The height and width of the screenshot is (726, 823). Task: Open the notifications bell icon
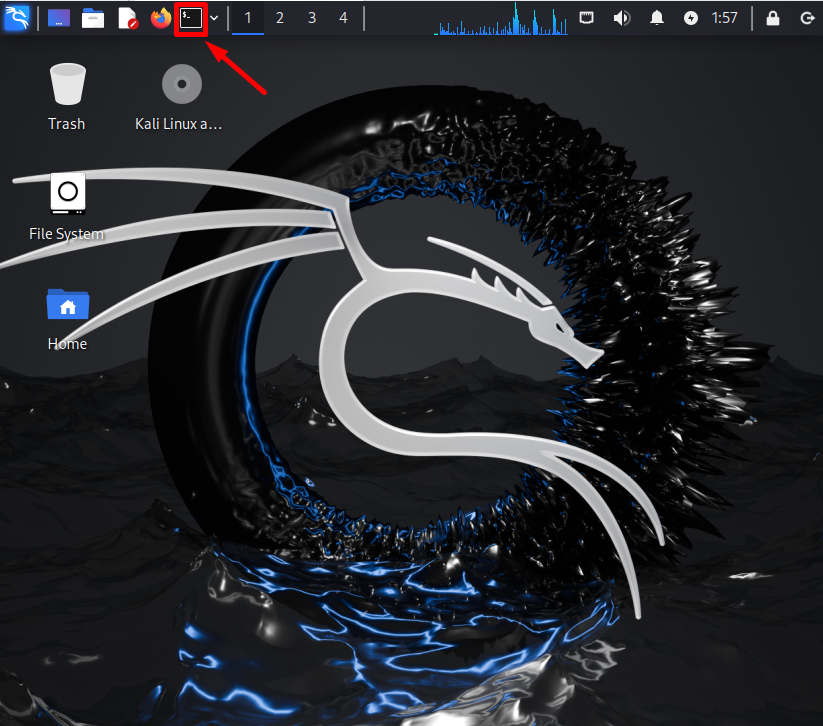point(657,18)
